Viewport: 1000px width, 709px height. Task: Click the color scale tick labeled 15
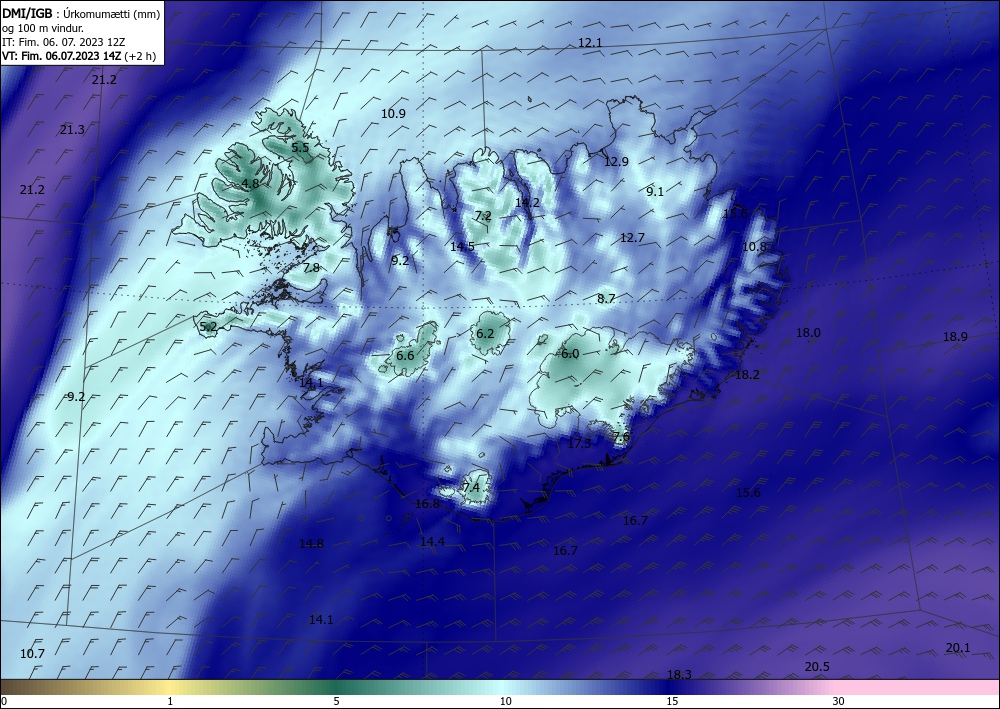(672, 701)
